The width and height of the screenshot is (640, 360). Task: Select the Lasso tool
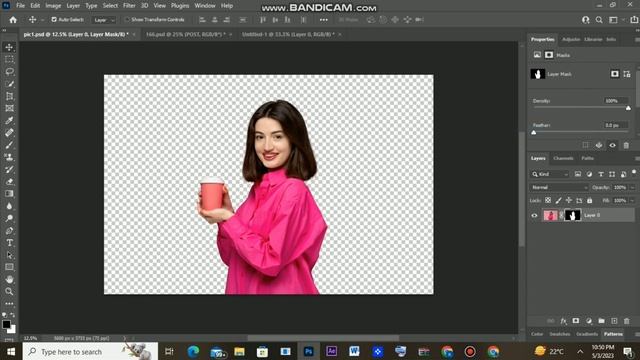[x=9, y=72]
